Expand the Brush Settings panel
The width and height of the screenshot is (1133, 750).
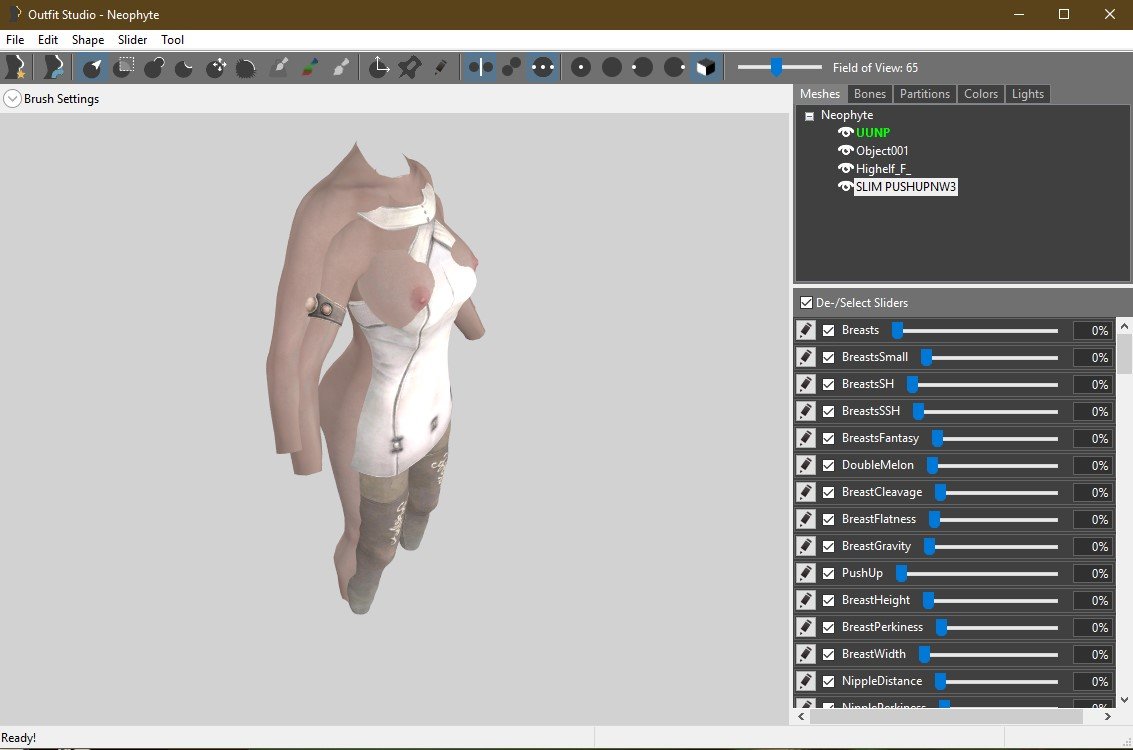12,99
